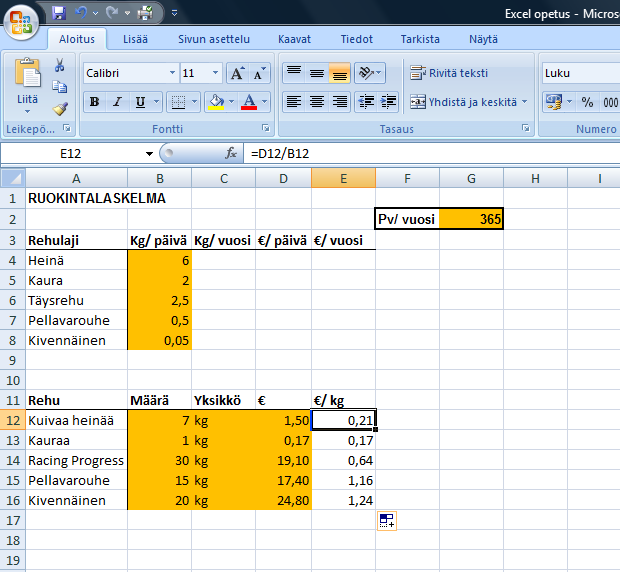Decrease font size with the small A
The width and height of the screenshot is (620, 572).
click(260, 73)
